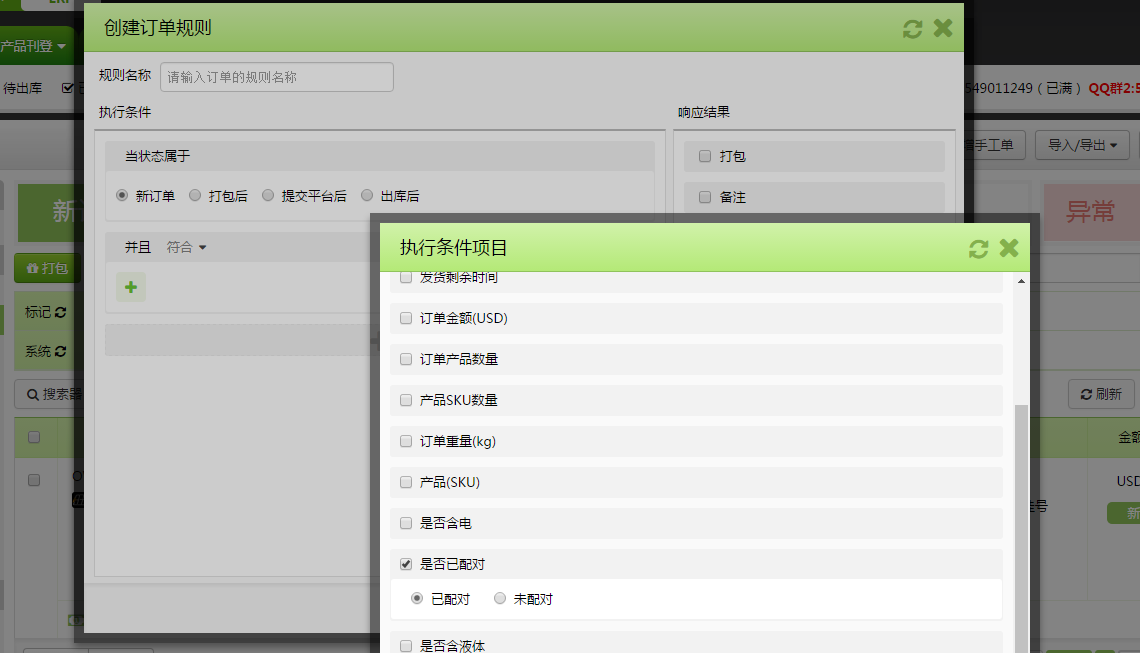The image size is (1140, 653).
Task: Tick the 是否含电 checkbox
Action: coord(406,523)
